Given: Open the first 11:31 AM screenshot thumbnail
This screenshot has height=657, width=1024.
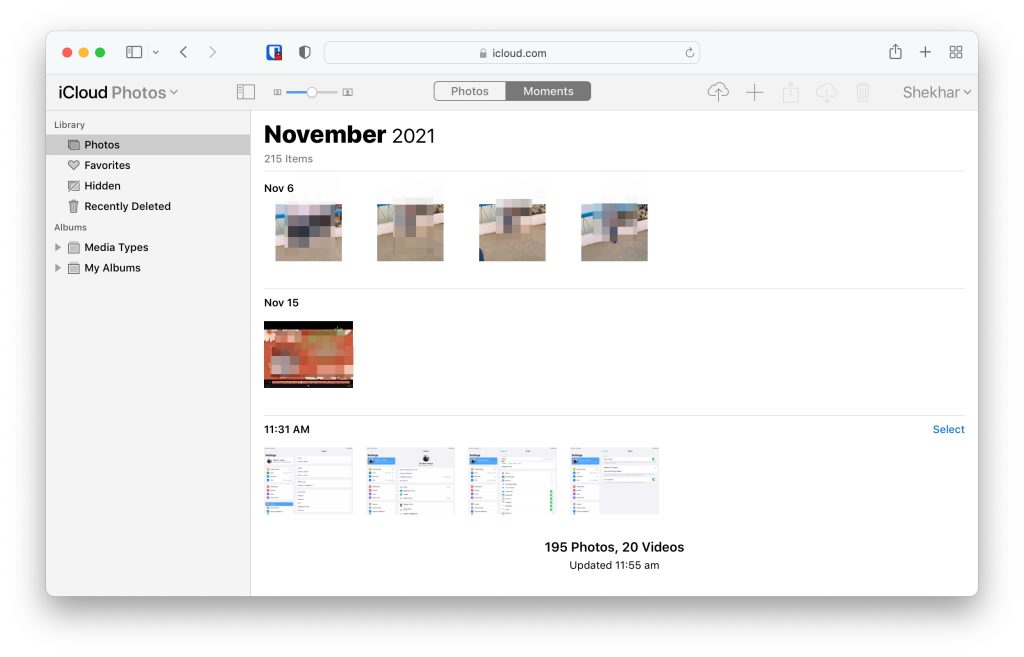Looking at the screenshot, I should coord(308,481).
